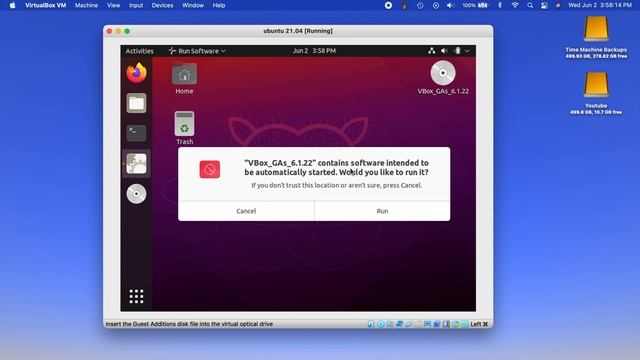Click the Time Machine menu bar icon
Screen dimensions: 640x360
pyautogui.click(x=420, y=5)
